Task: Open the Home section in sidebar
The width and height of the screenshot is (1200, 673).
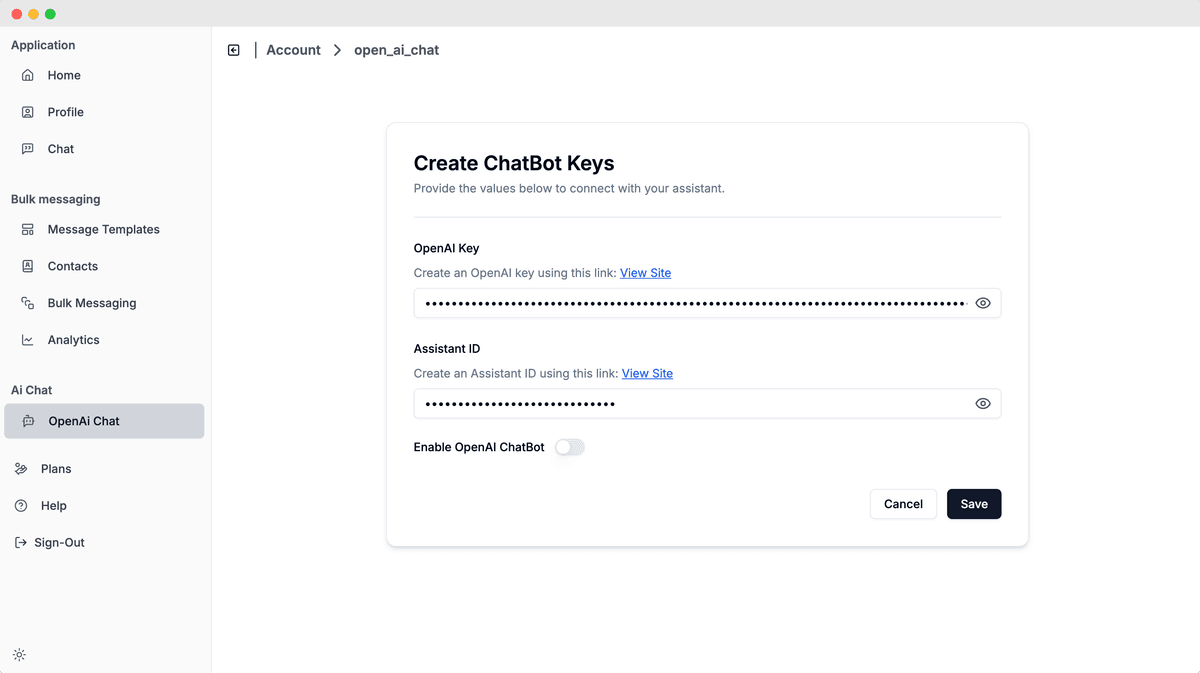Action: (29, 75)
